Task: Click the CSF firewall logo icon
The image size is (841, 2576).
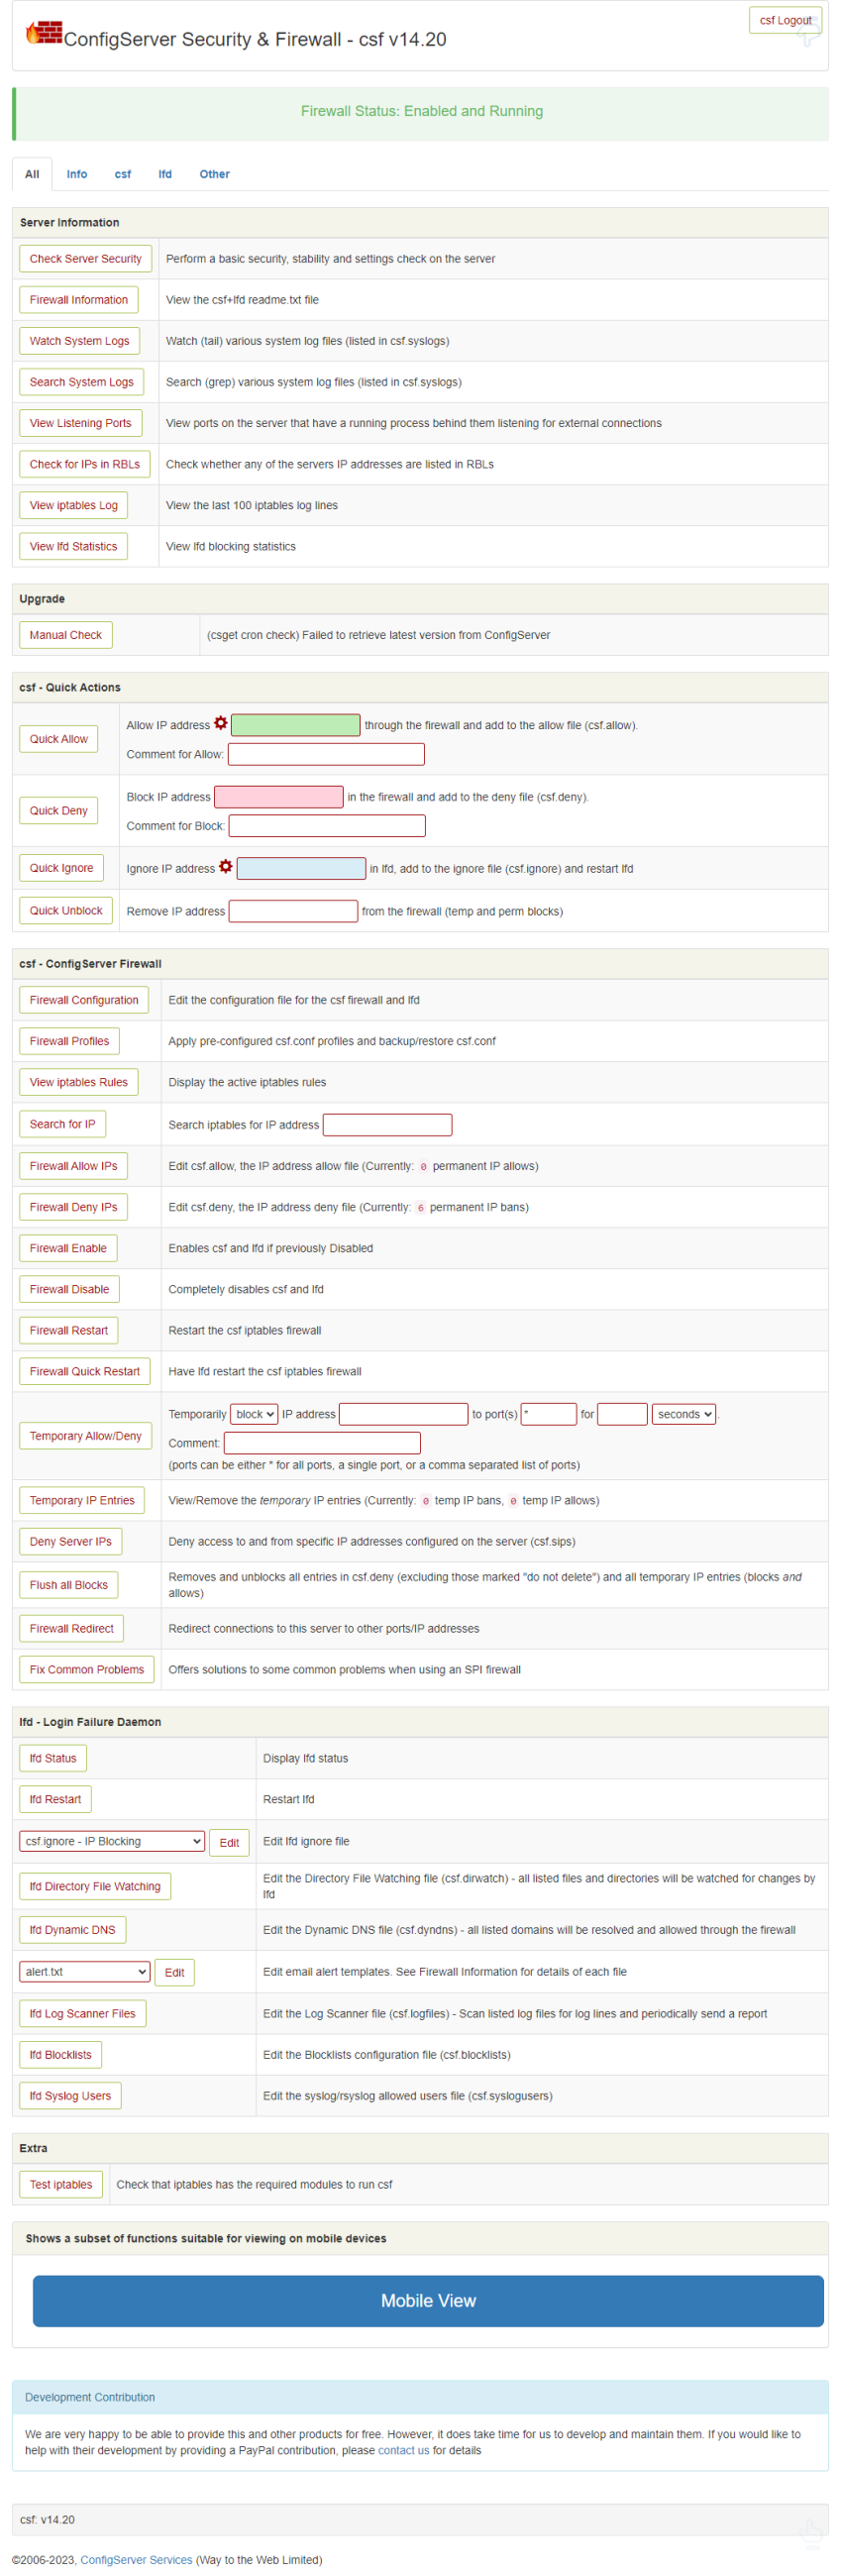Action: 43,34
